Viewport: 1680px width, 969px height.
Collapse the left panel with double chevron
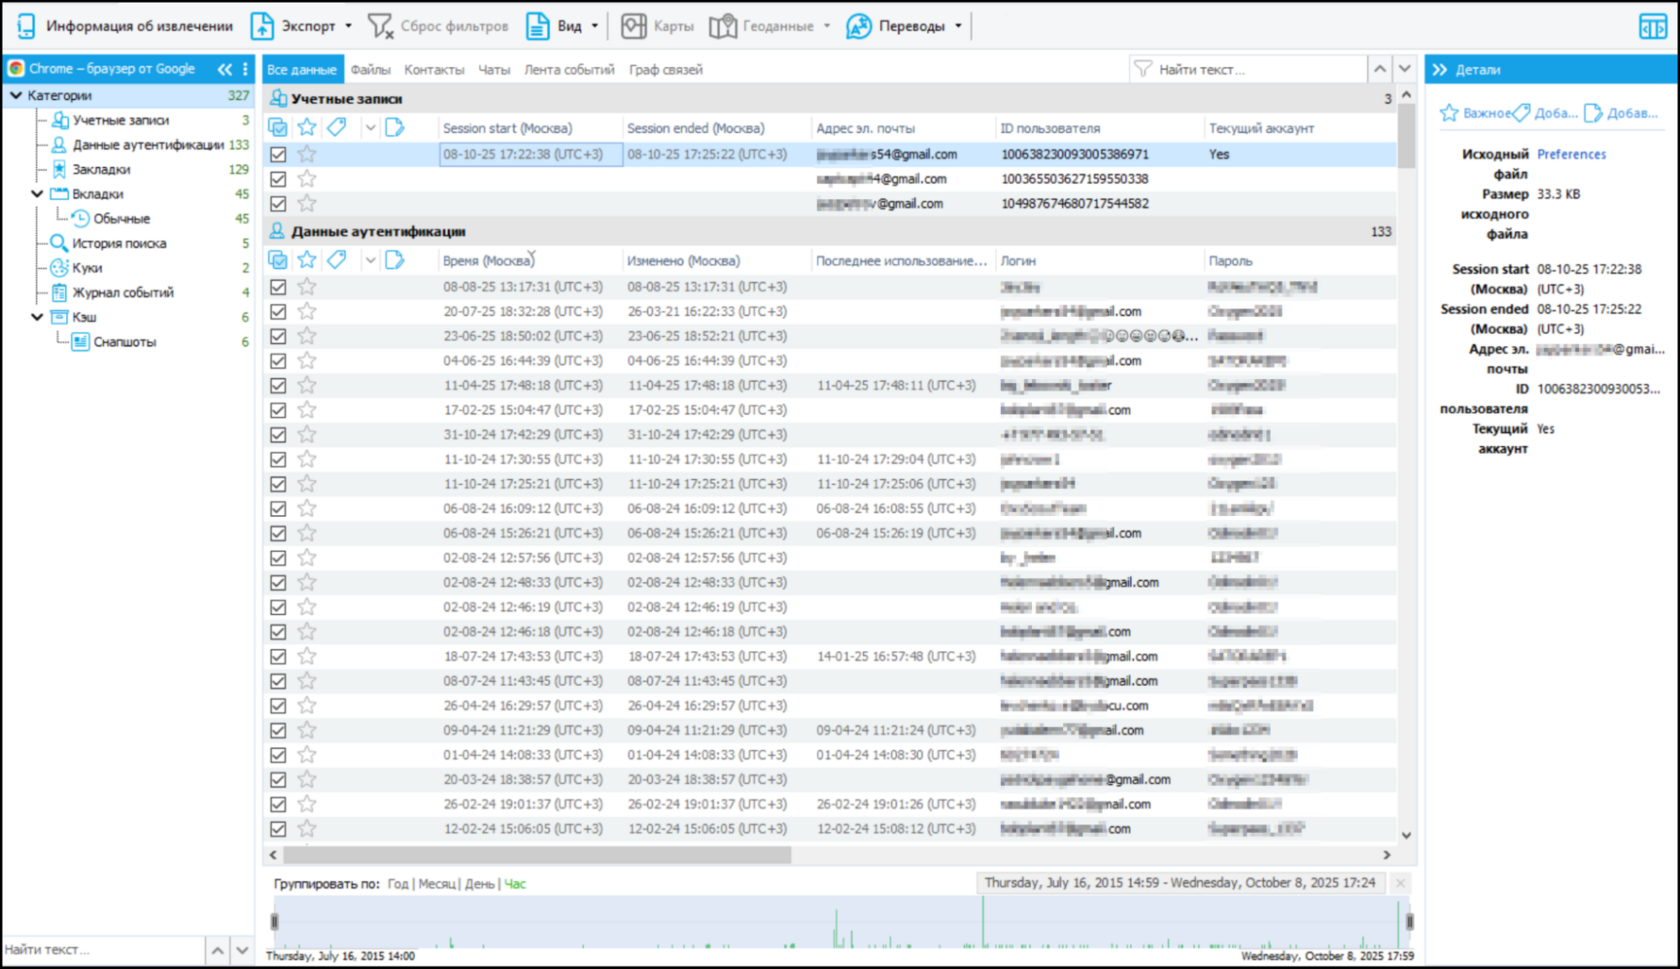pos(225,69)
